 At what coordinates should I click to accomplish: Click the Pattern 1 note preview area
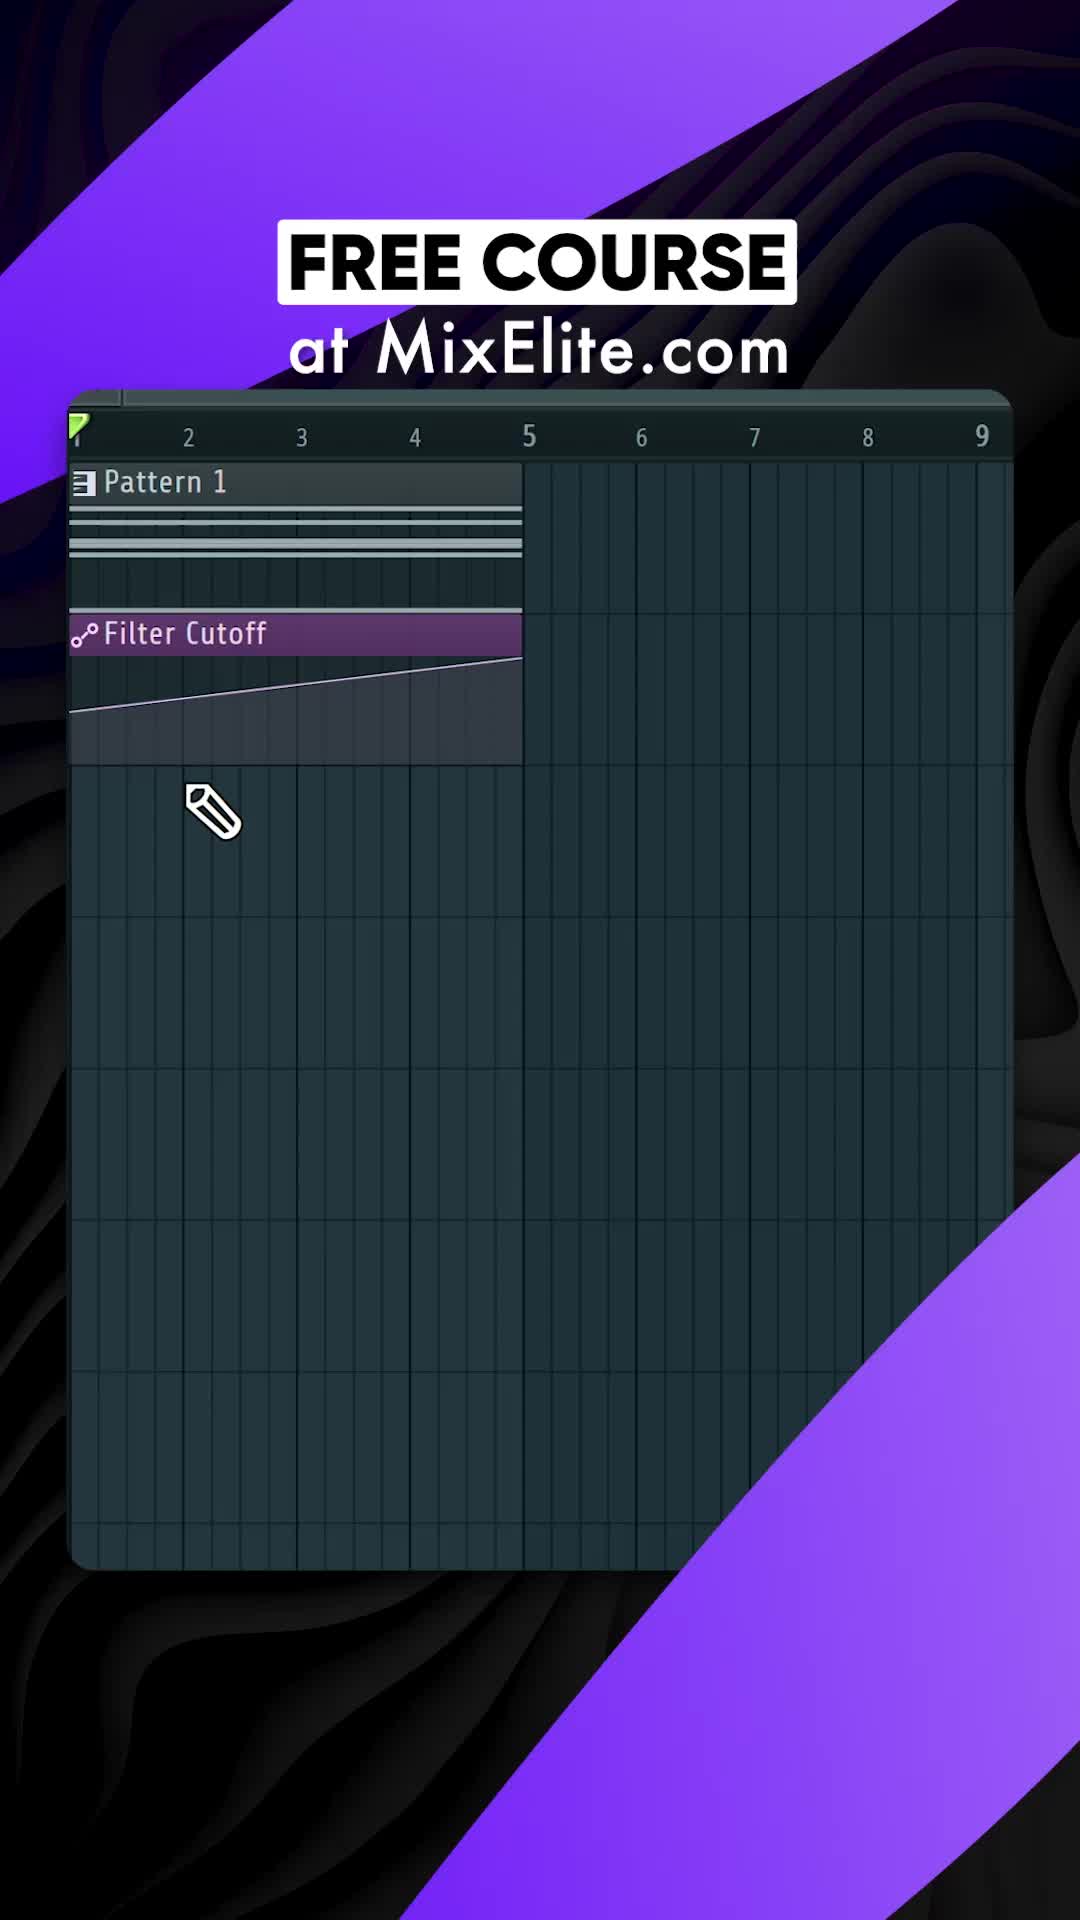click(x=296, y=558)
